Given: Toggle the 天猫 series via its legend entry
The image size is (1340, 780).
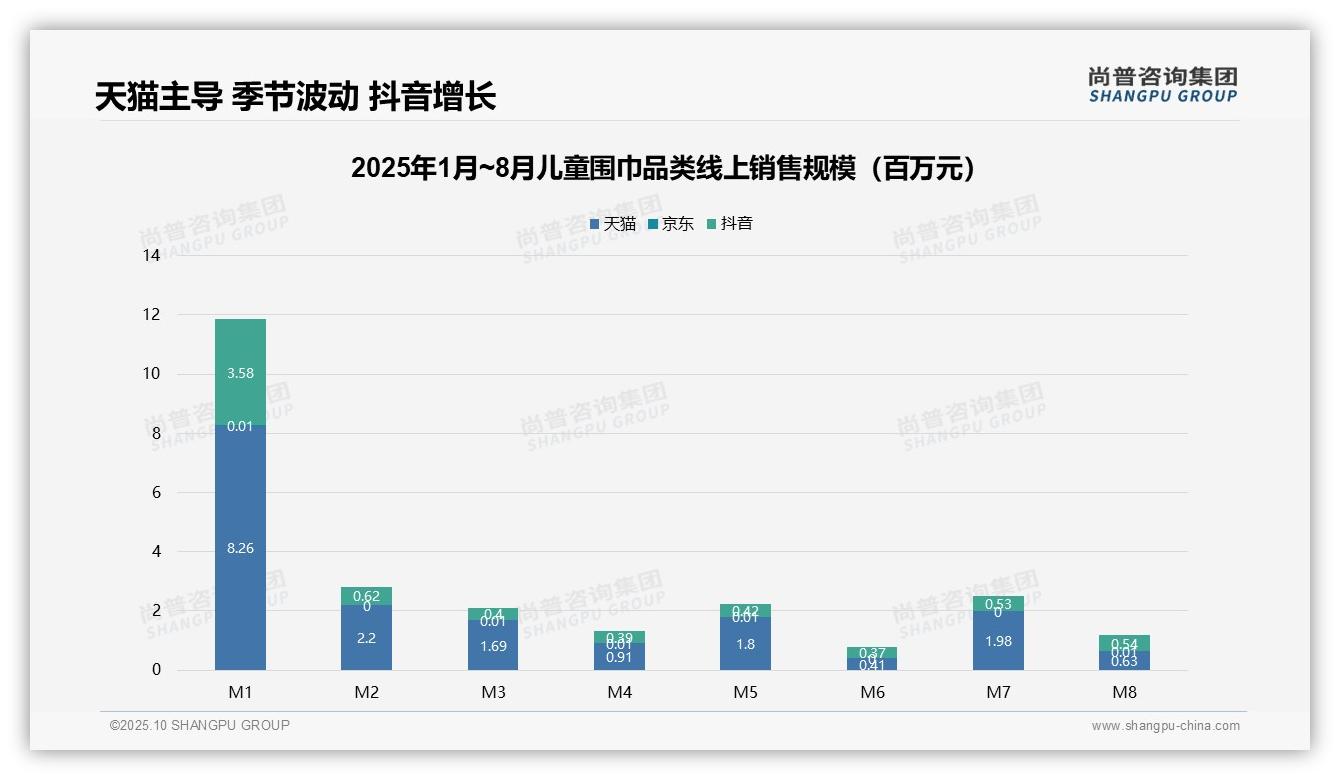Looking at the screenshot, I should point(614,223).
